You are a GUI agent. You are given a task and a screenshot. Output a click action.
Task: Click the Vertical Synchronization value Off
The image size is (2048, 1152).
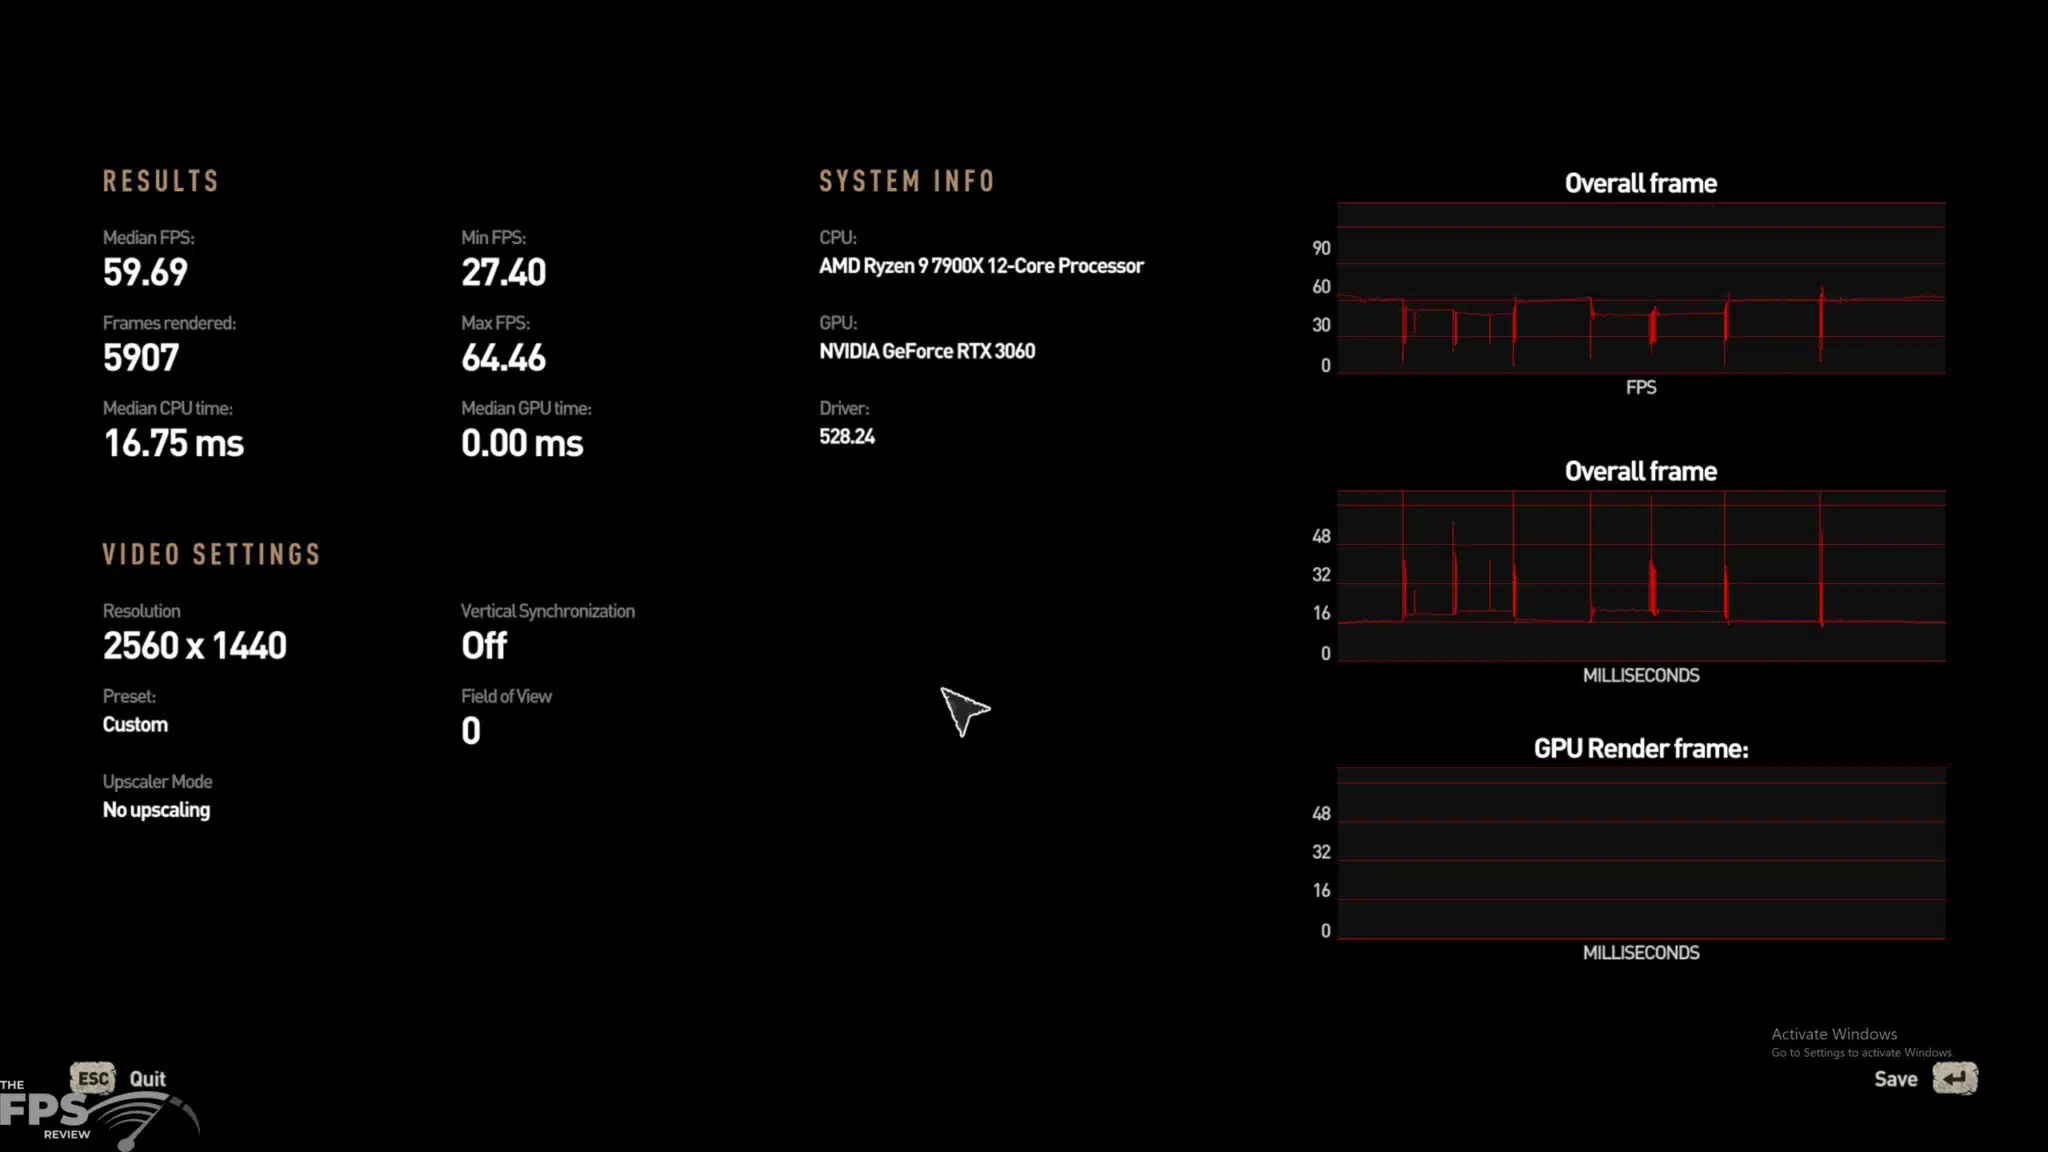(484, 645)
